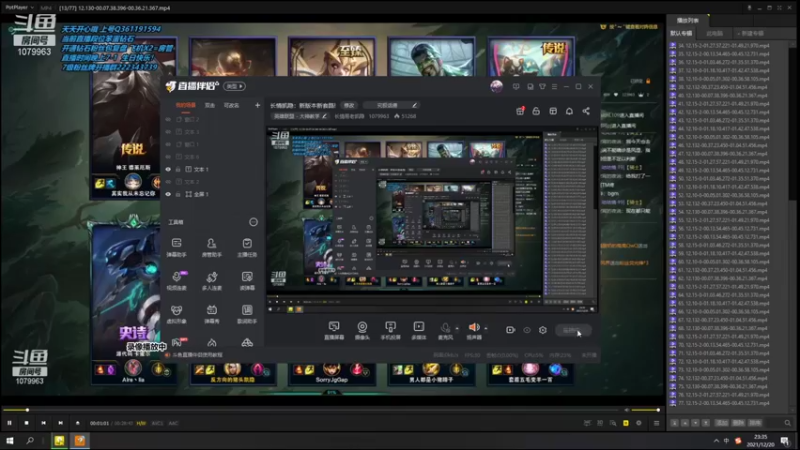Click the 修改 button beside stream title

tap(349, 105)
